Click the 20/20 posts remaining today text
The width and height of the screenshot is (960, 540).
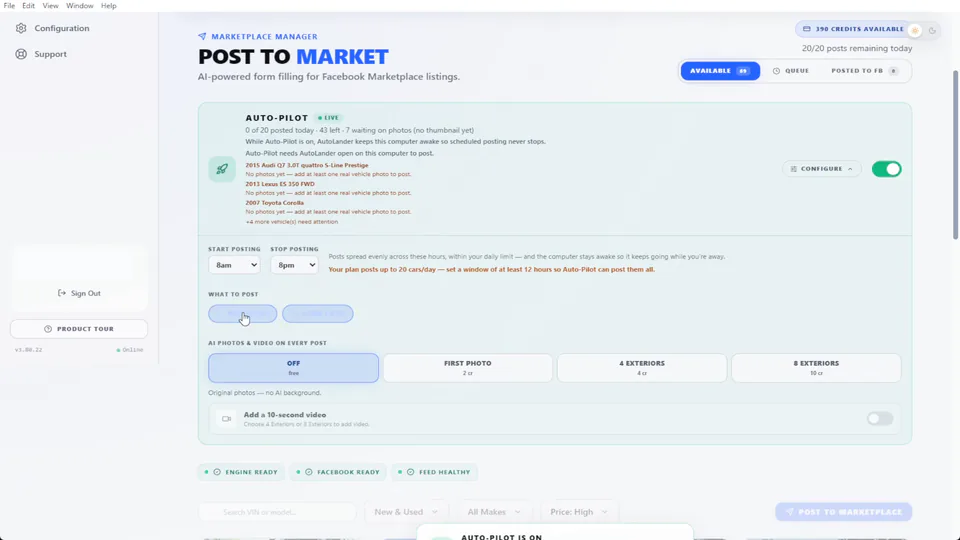[857, 48]
